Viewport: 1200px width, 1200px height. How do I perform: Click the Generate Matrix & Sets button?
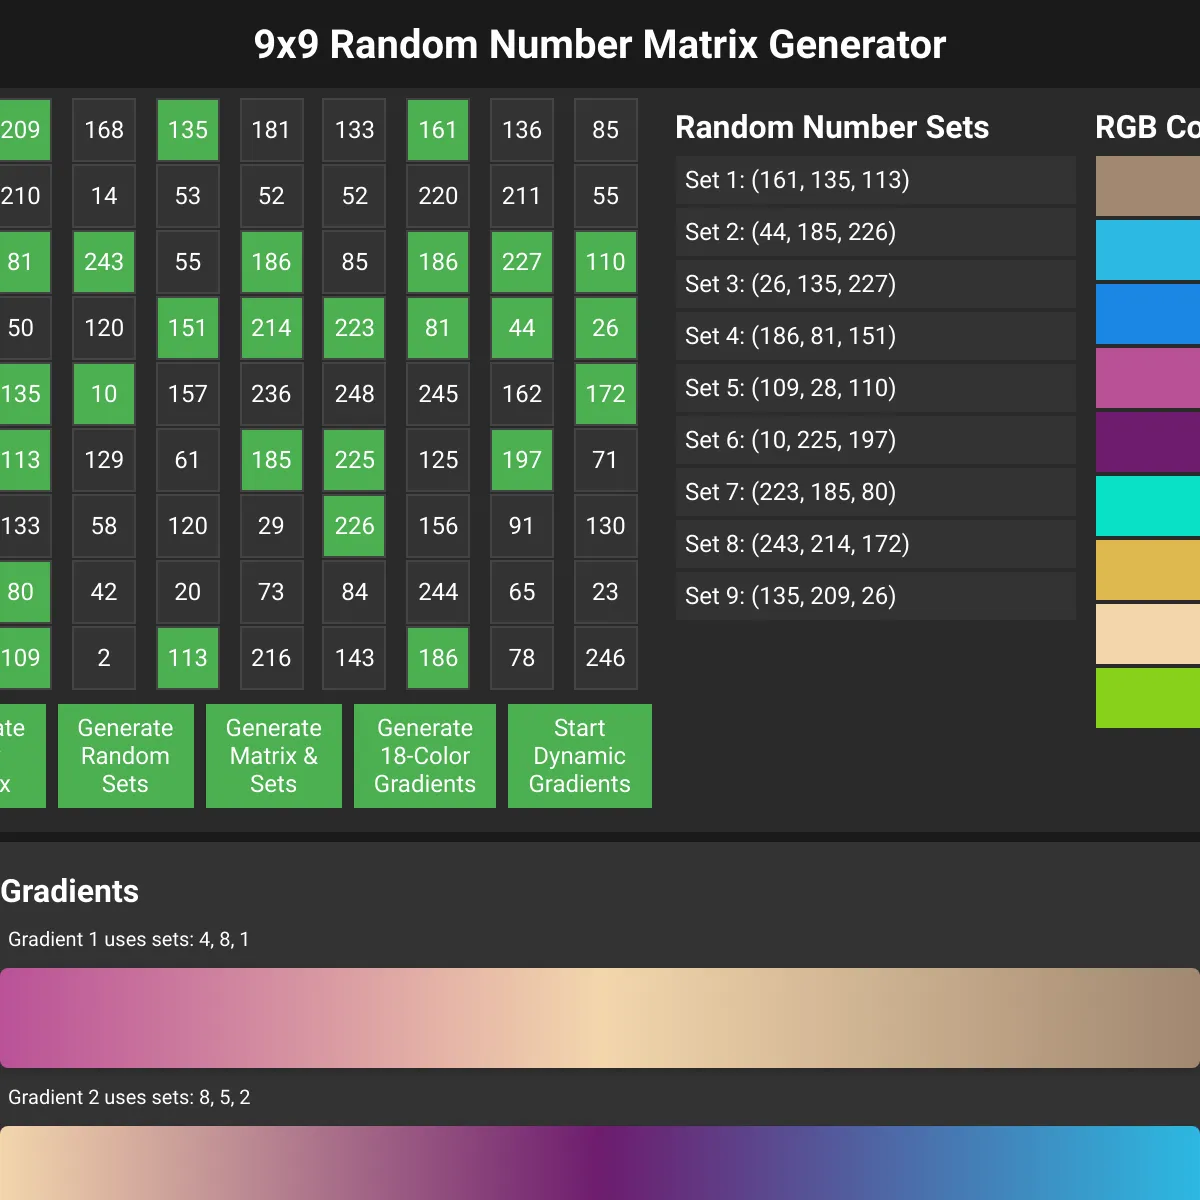(x=273, y=756)
